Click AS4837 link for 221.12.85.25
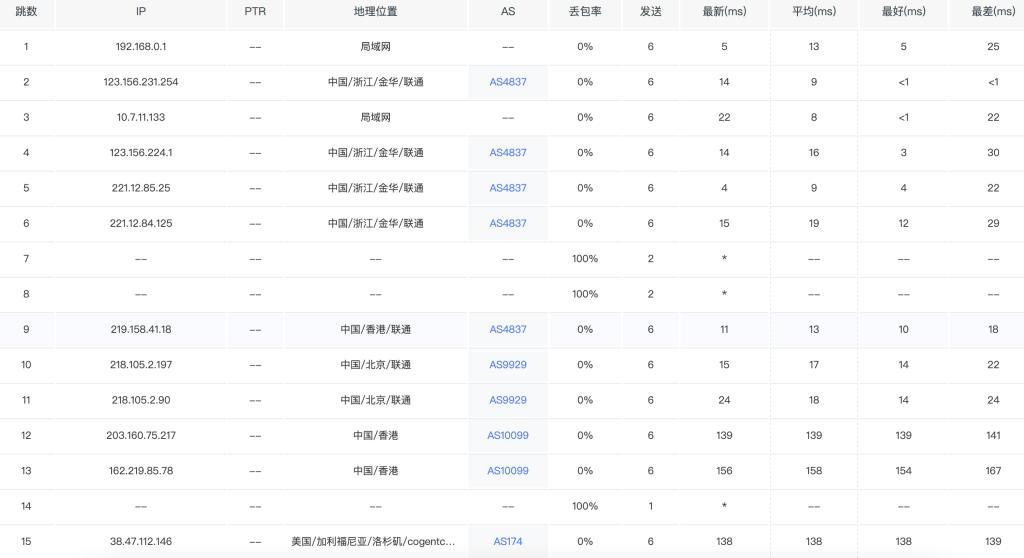Image resolution: width=1024 pixels, height=558 pixels. pos(507,188)
